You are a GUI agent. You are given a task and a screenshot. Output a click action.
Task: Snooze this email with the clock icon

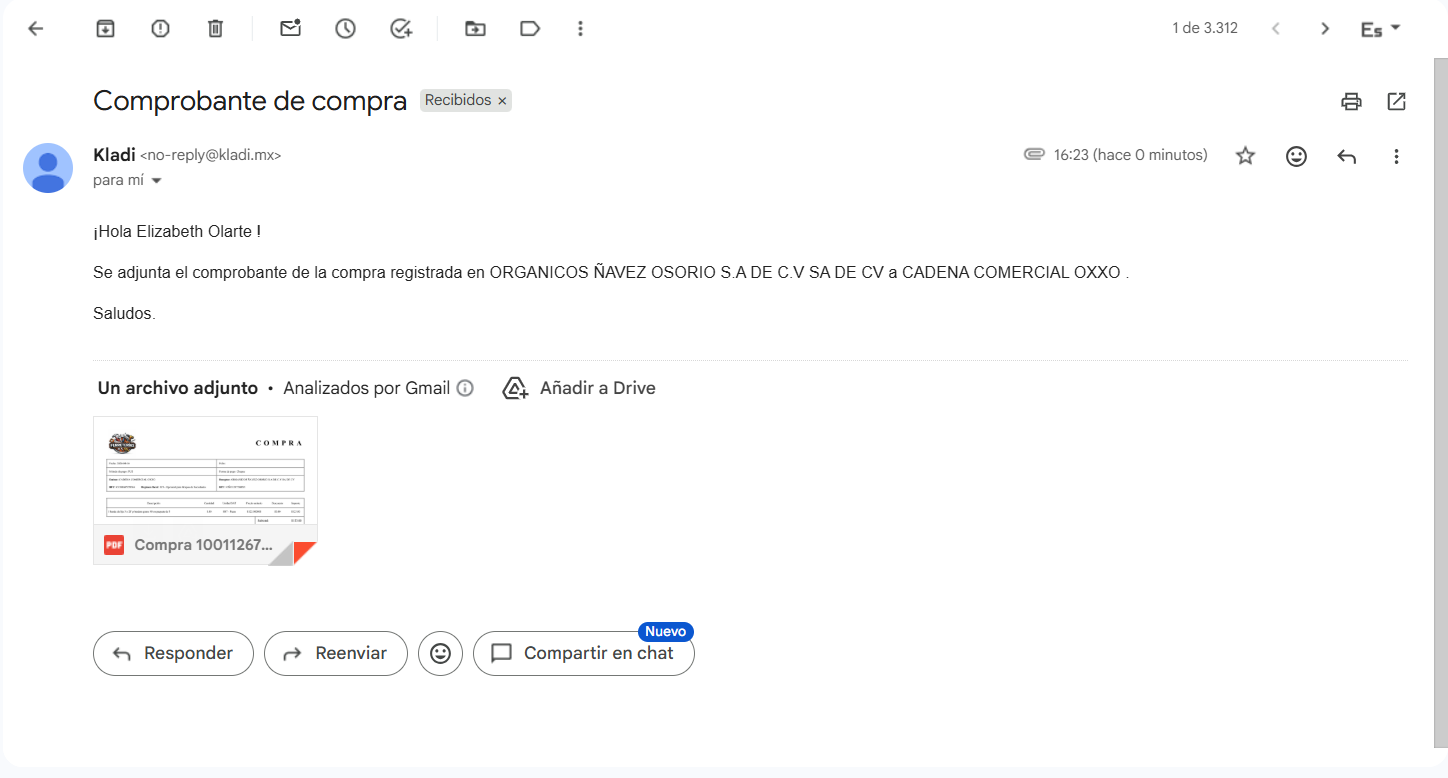pos(345,28)
